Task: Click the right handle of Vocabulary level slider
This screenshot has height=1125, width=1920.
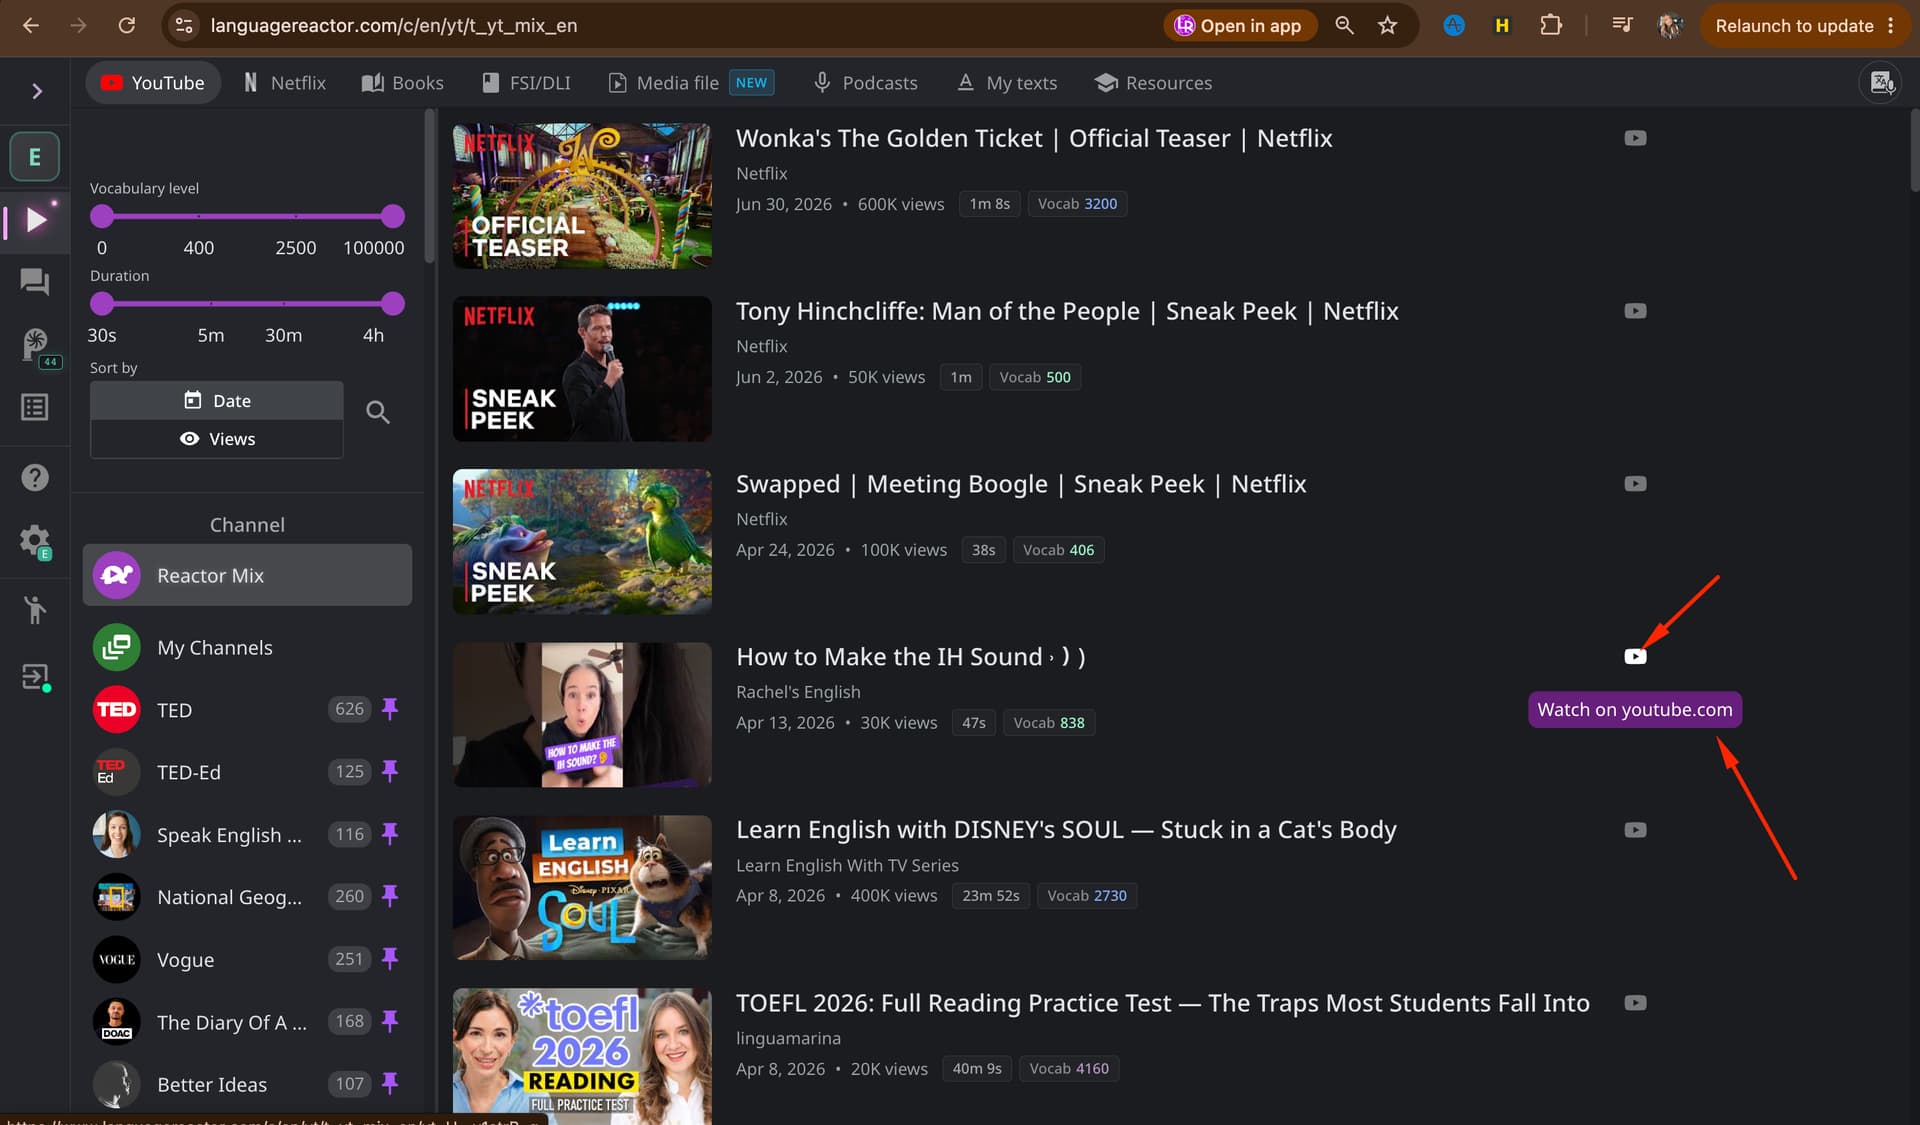Action: [393, 216]
